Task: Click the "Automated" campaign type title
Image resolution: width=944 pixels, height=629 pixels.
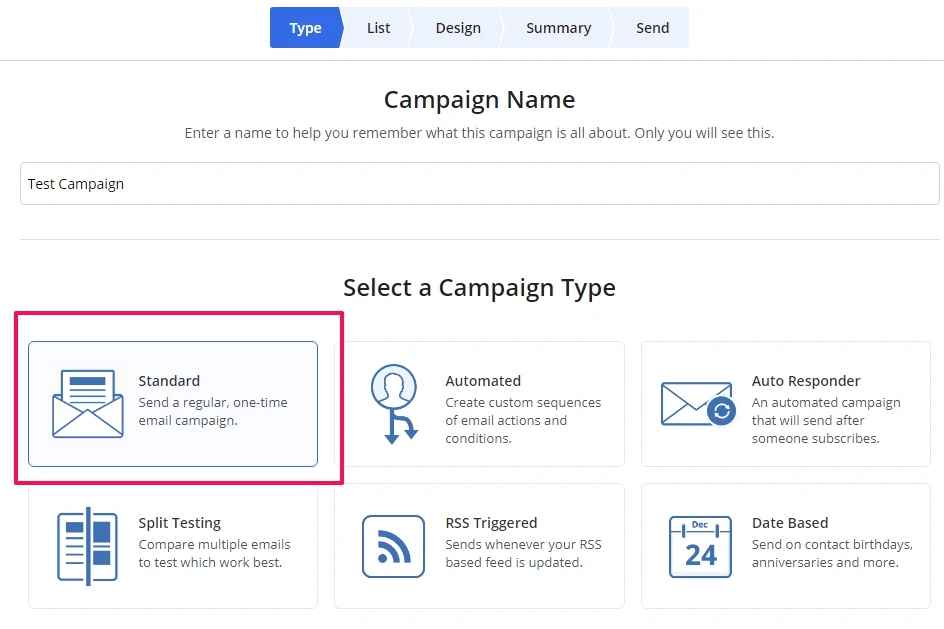Action: coord(483,381)
